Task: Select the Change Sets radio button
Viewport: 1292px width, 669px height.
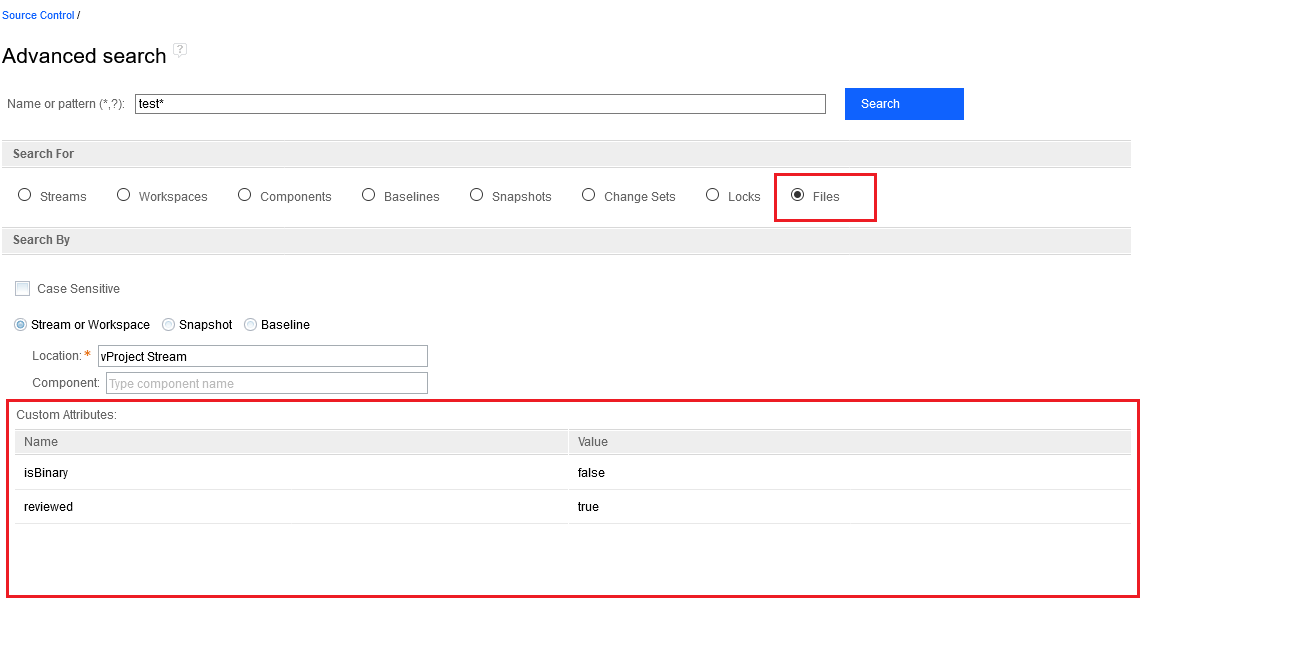Action: [589, 195]
